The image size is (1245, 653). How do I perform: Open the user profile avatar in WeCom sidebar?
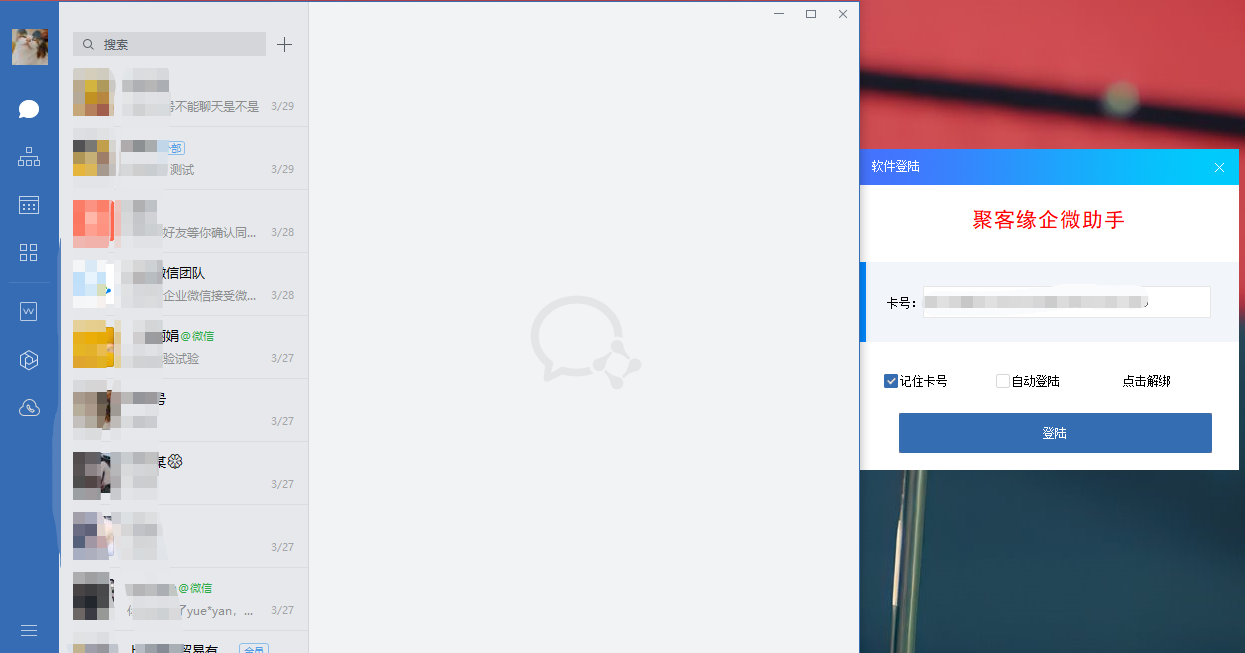point(30,47)
